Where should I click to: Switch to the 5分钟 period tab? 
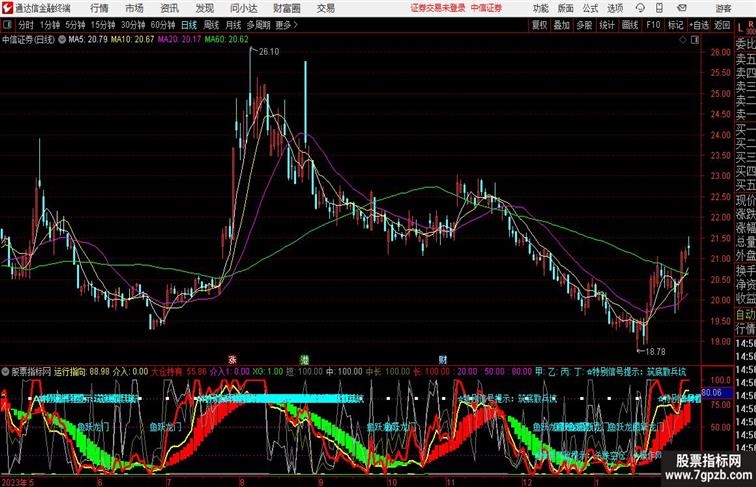click(75, 25)
